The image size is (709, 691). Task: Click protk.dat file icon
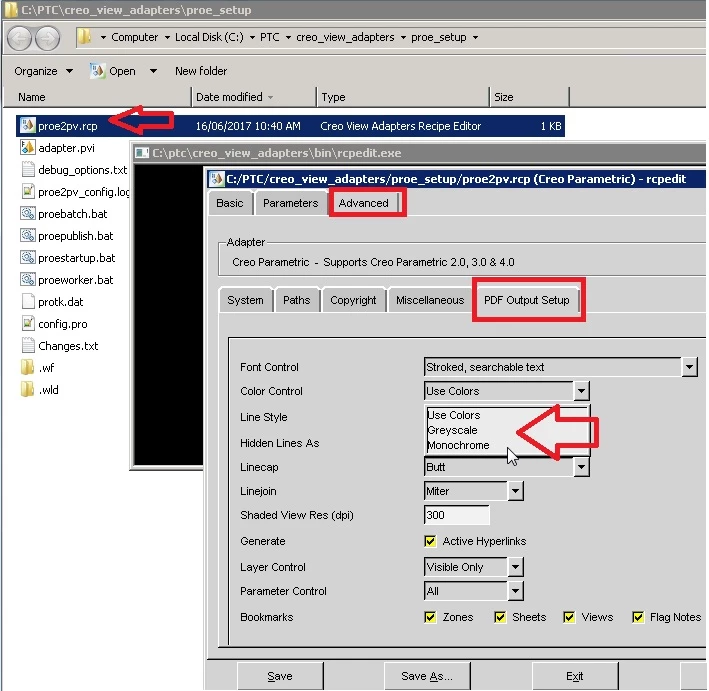point(28,302)
